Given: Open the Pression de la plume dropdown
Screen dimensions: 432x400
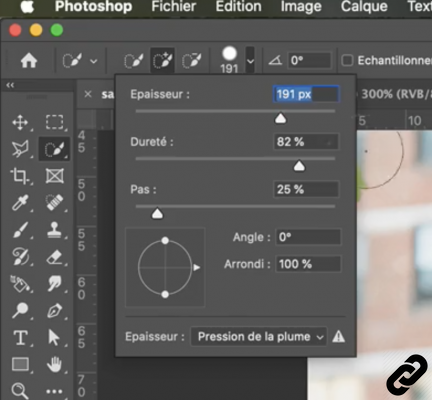Looking at the screenshot, I should [259, 337].
